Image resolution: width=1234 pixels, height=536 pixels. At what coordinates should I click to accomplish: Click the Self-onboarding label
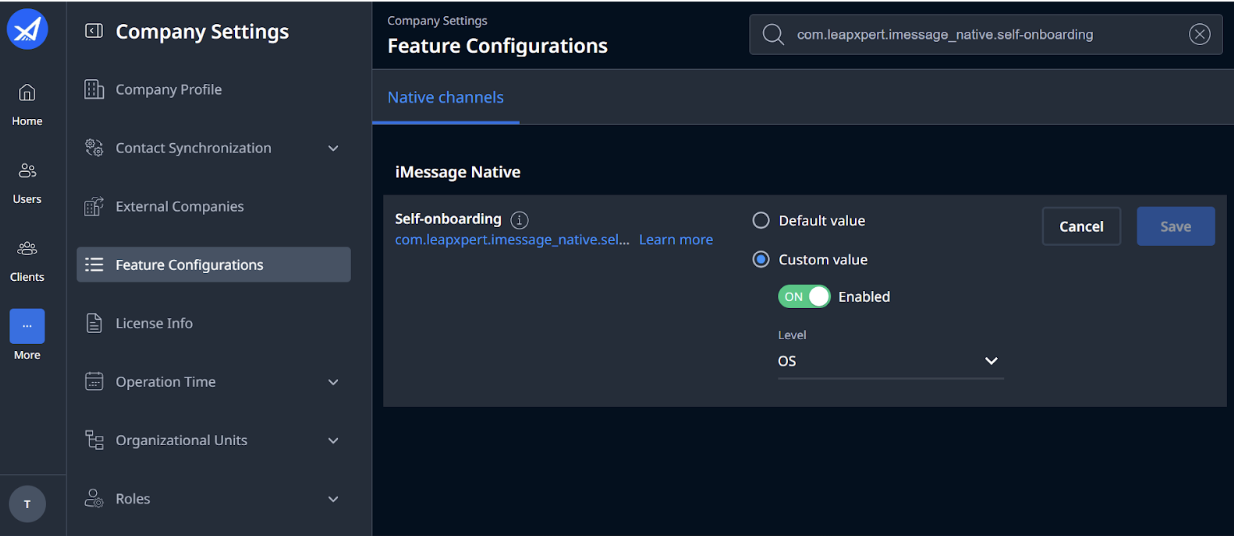(x=448, y=219)
